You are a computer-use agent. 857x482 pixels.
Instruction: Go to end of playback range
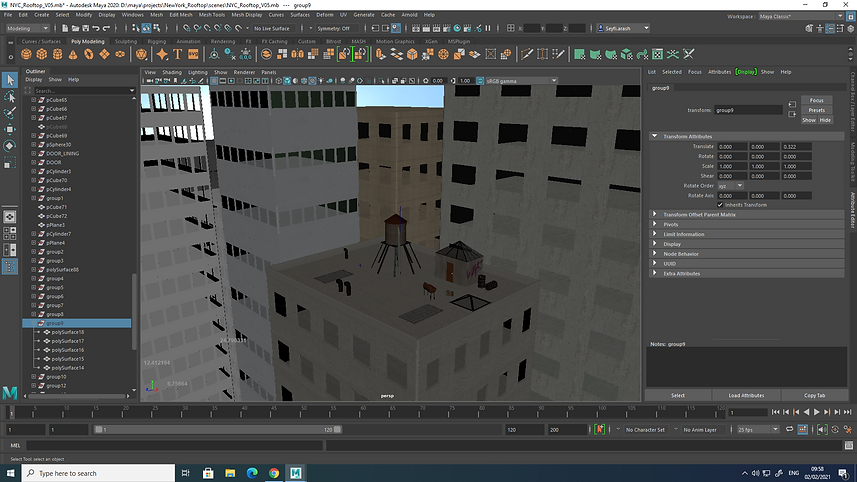coord(848,412)
